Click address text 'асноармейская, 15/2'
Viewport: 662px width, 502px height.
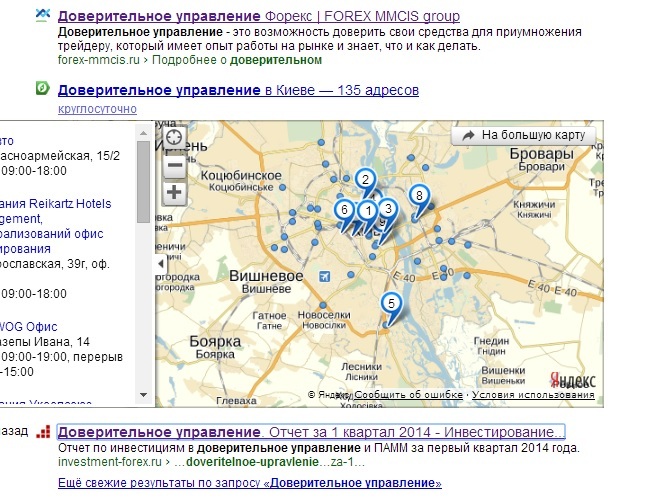pos(60,156)
